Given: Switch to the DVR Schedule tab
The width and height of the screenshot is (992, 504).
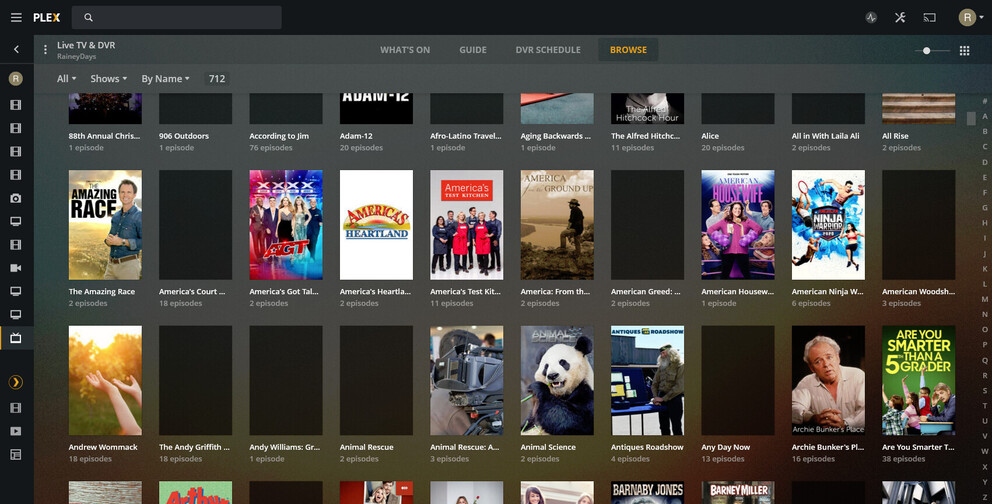Looking at the screenshot, I should pos(548,50).
